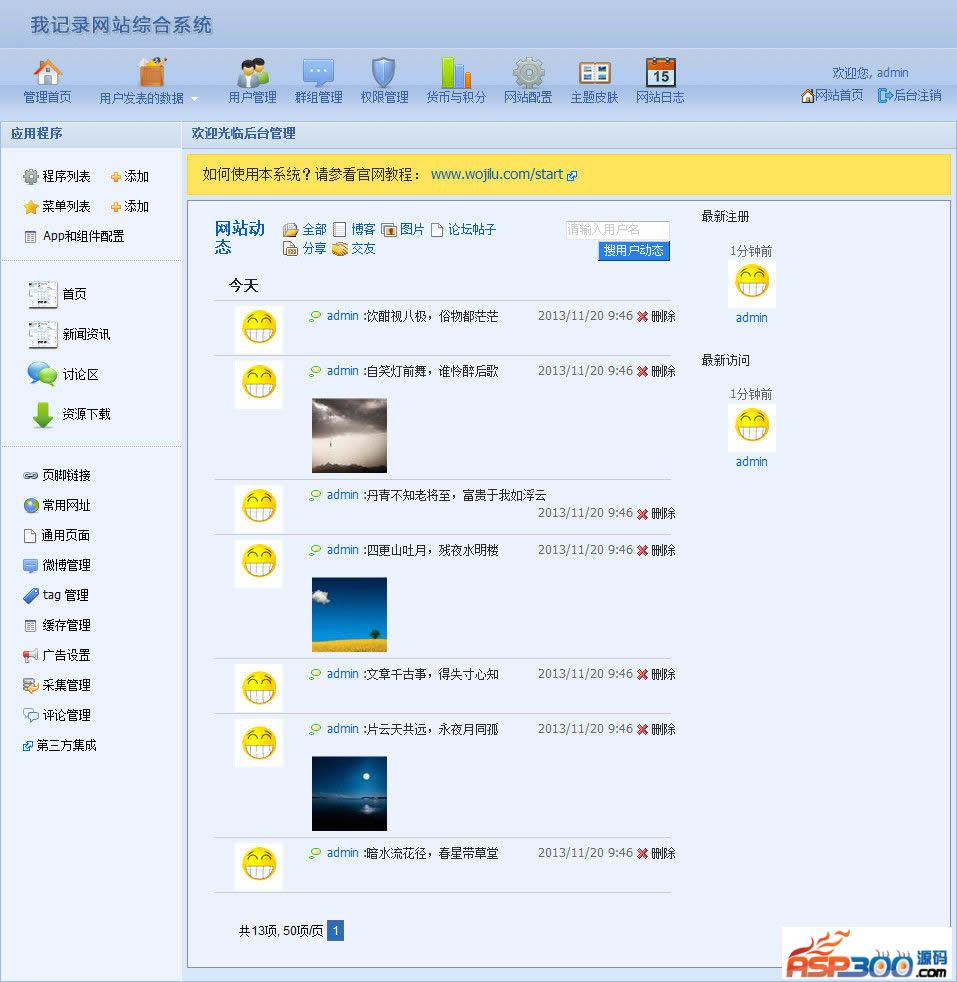Click 搜用户动态 button
Viewport: 957px width, 982px height.
click(634, 251)
